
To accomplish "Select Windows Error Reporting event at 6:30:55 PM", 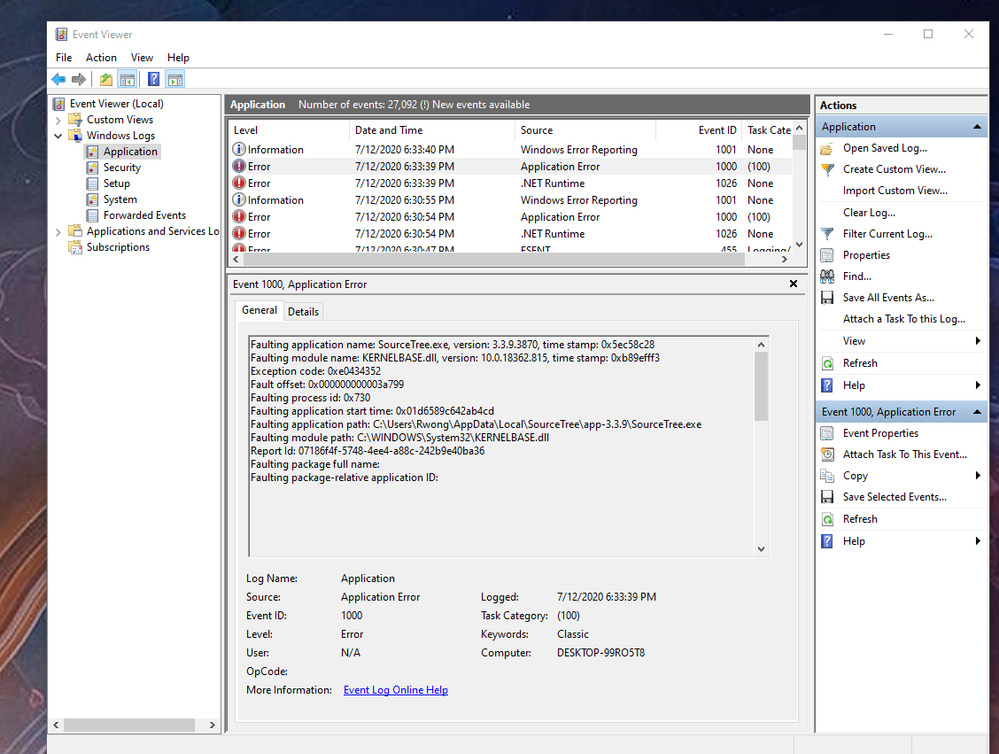I will click(510, 200).
